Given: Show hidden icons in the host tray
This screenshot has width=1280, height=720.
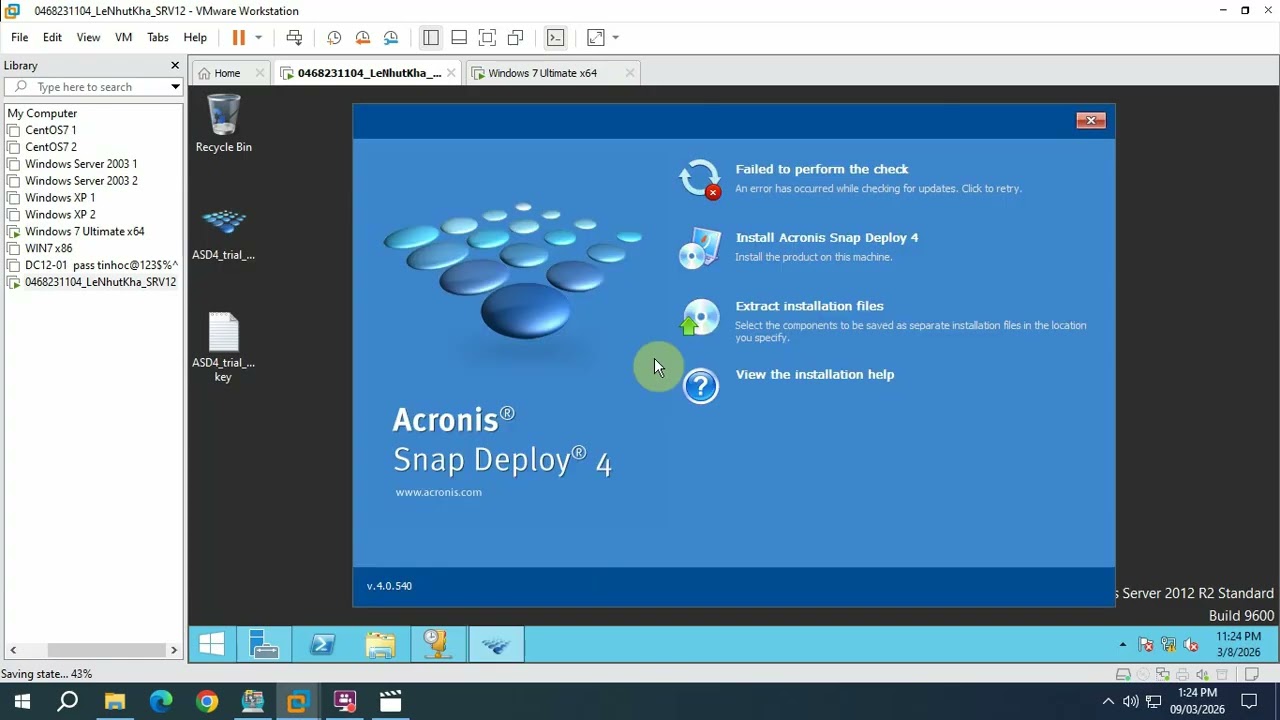Looking at the screenshot, I should point(1108,702).
